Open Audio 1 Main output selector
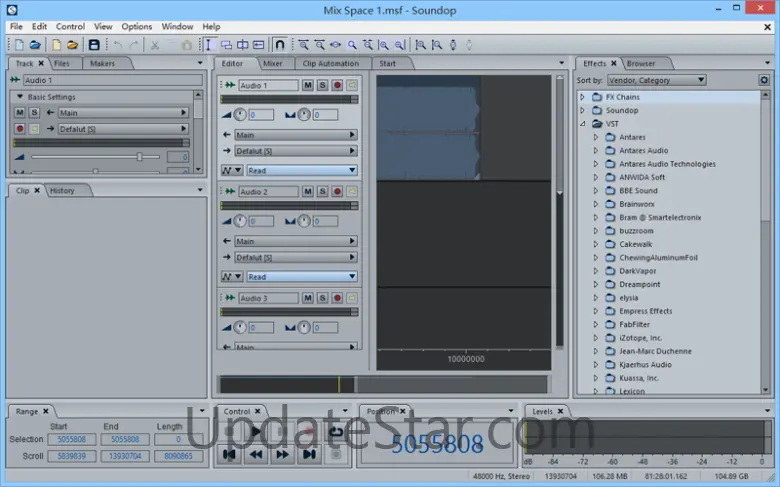 [295, 135]
